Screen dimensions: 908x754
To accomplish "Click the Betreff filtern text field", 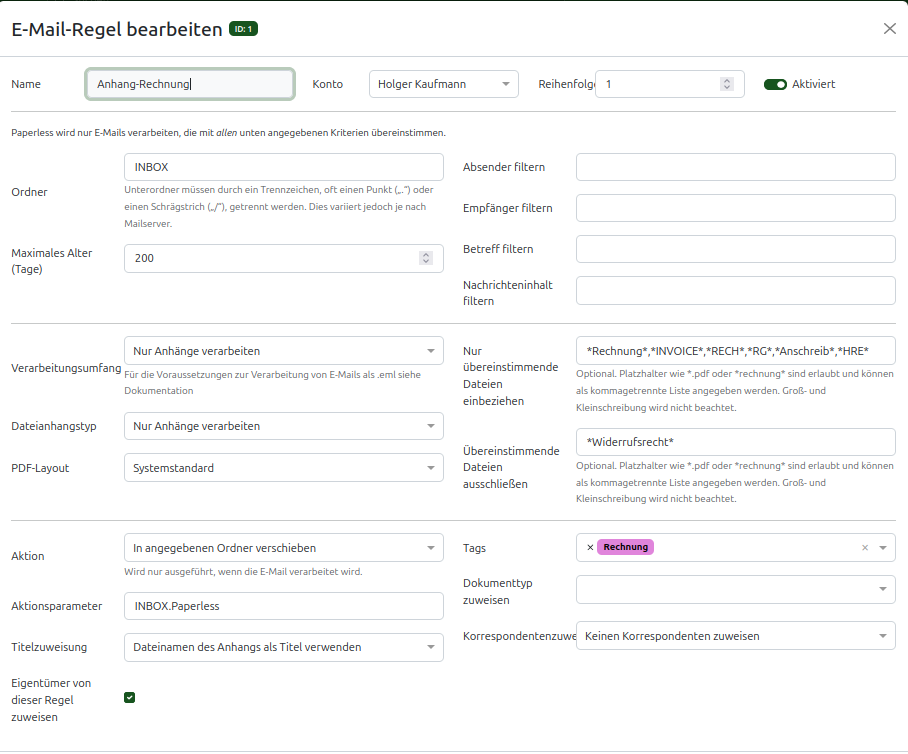I will (735, 249).
